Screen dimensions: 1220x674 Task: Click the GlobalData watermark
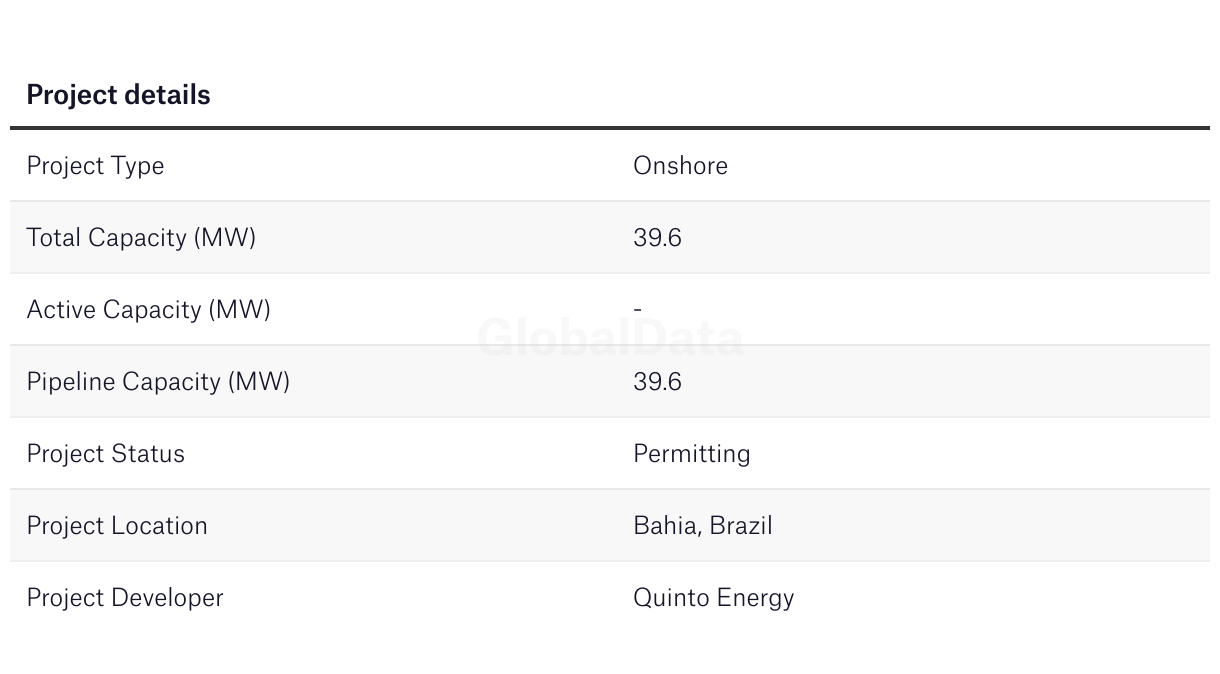click(x=610, y=338)
